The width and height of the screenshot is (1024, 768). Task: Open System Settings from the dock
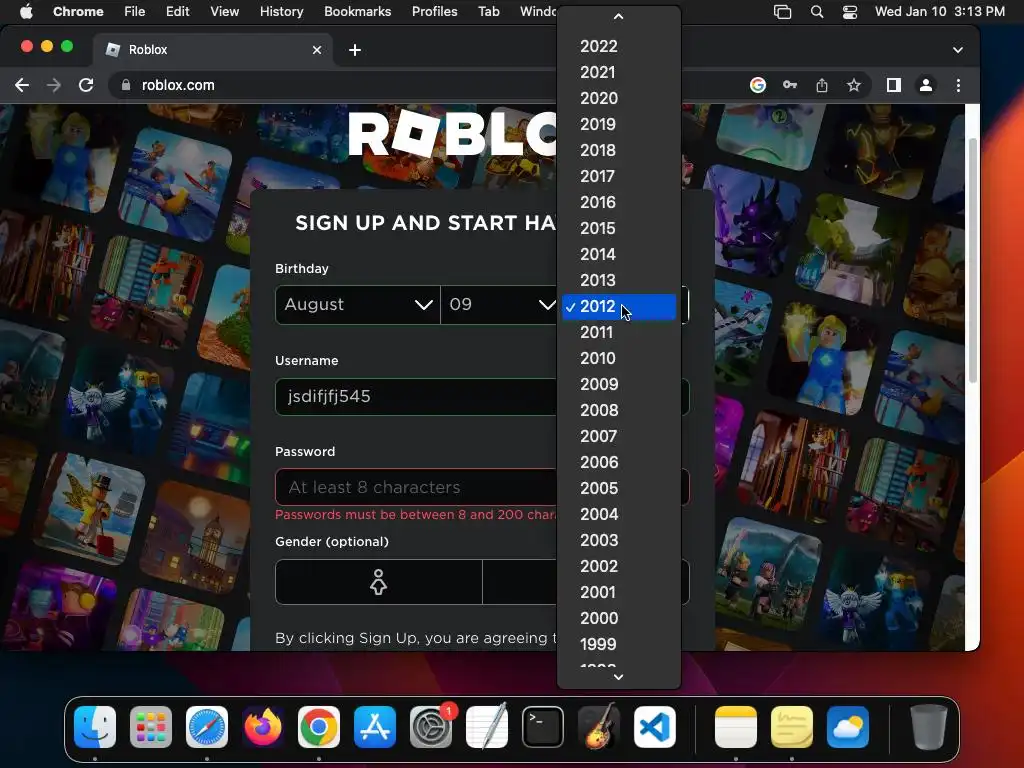pos(431,727)
